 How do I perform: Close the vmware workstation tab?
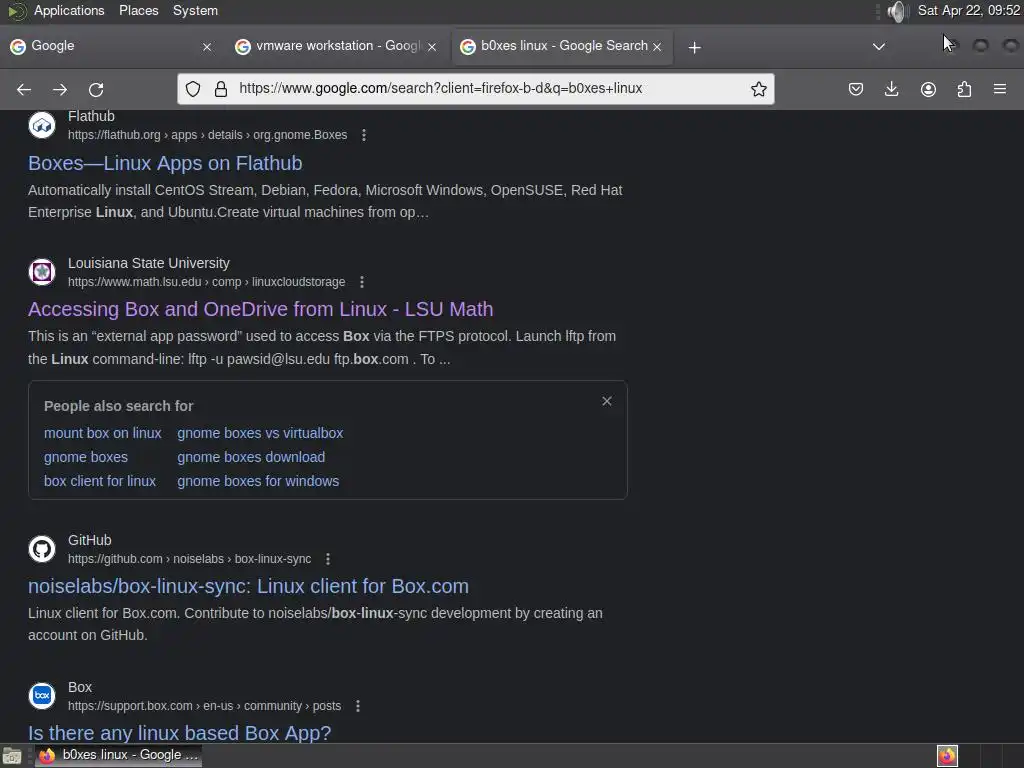pyautogui.click(x=432, y=47)
